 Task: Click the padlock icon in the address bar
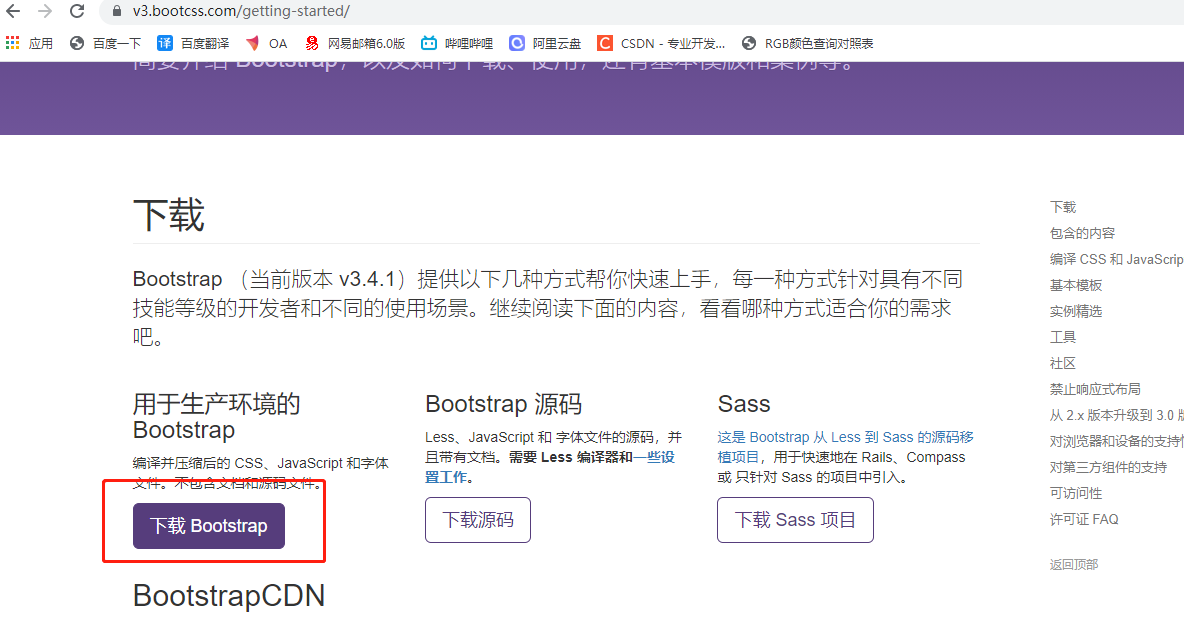(x=116, y=11)
